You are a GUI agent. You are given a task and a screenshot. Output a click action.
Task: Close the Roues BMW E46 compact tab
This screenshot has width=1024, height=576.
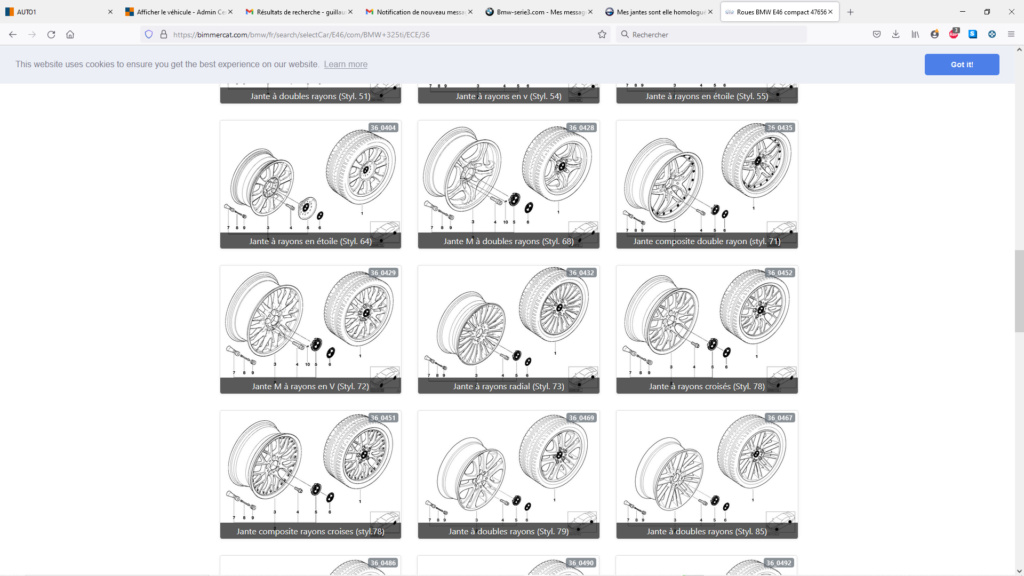(830, 12)
